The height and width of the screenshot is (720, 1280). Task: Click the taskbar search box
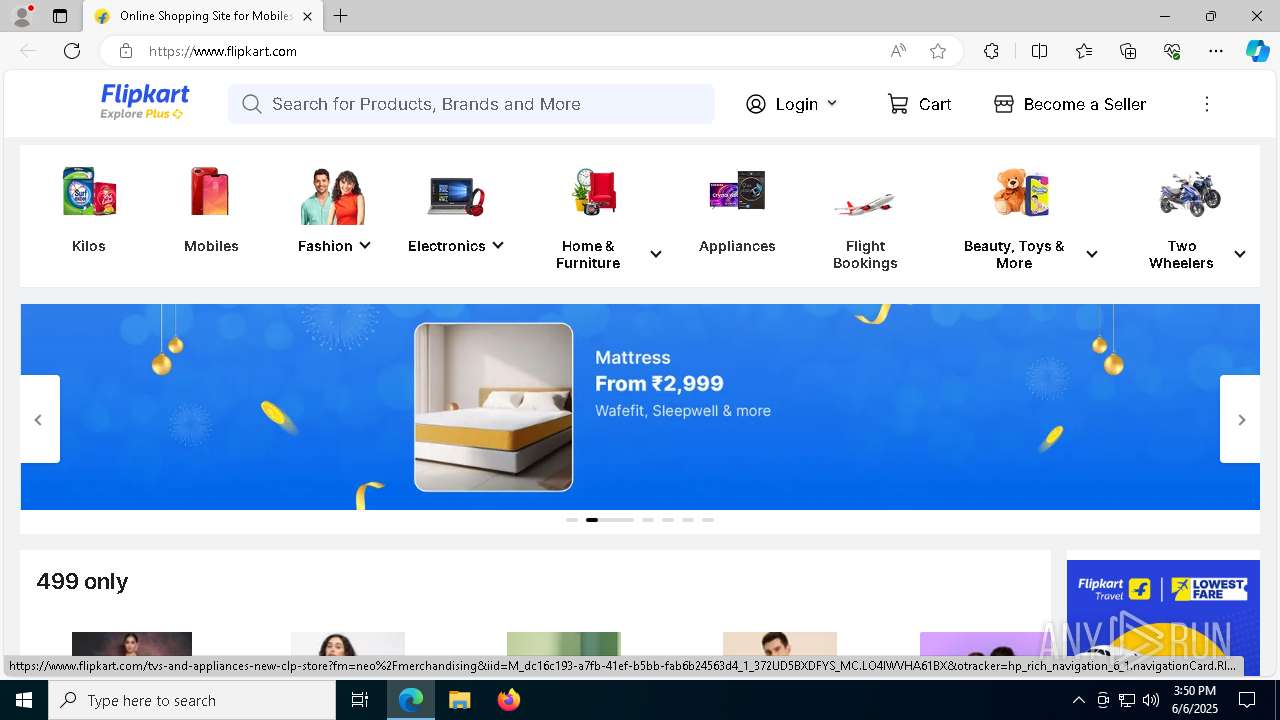pos(192,700)
